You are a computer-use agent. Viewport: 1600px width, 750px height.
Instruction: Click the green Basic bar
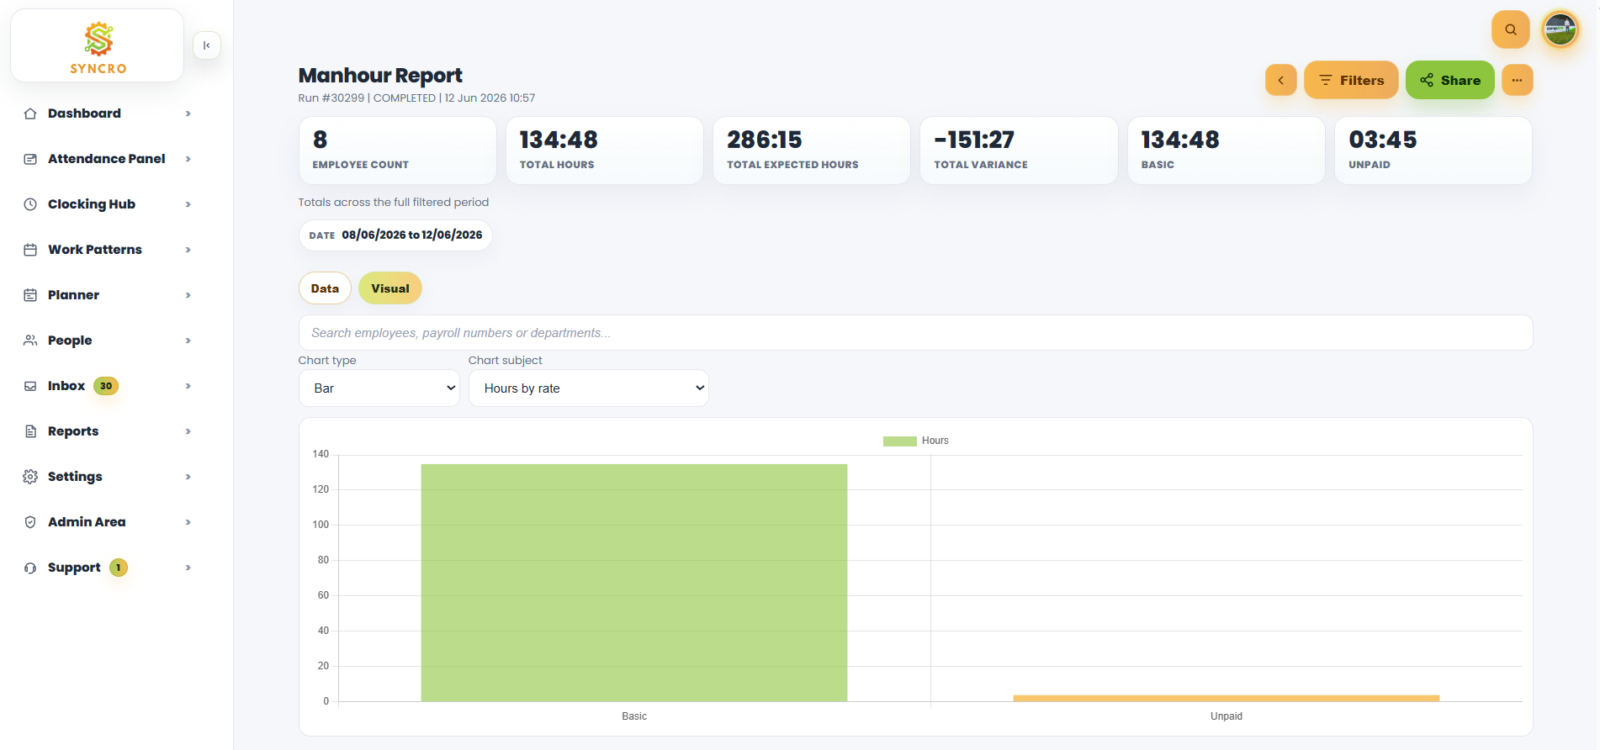tap(634, 583)
